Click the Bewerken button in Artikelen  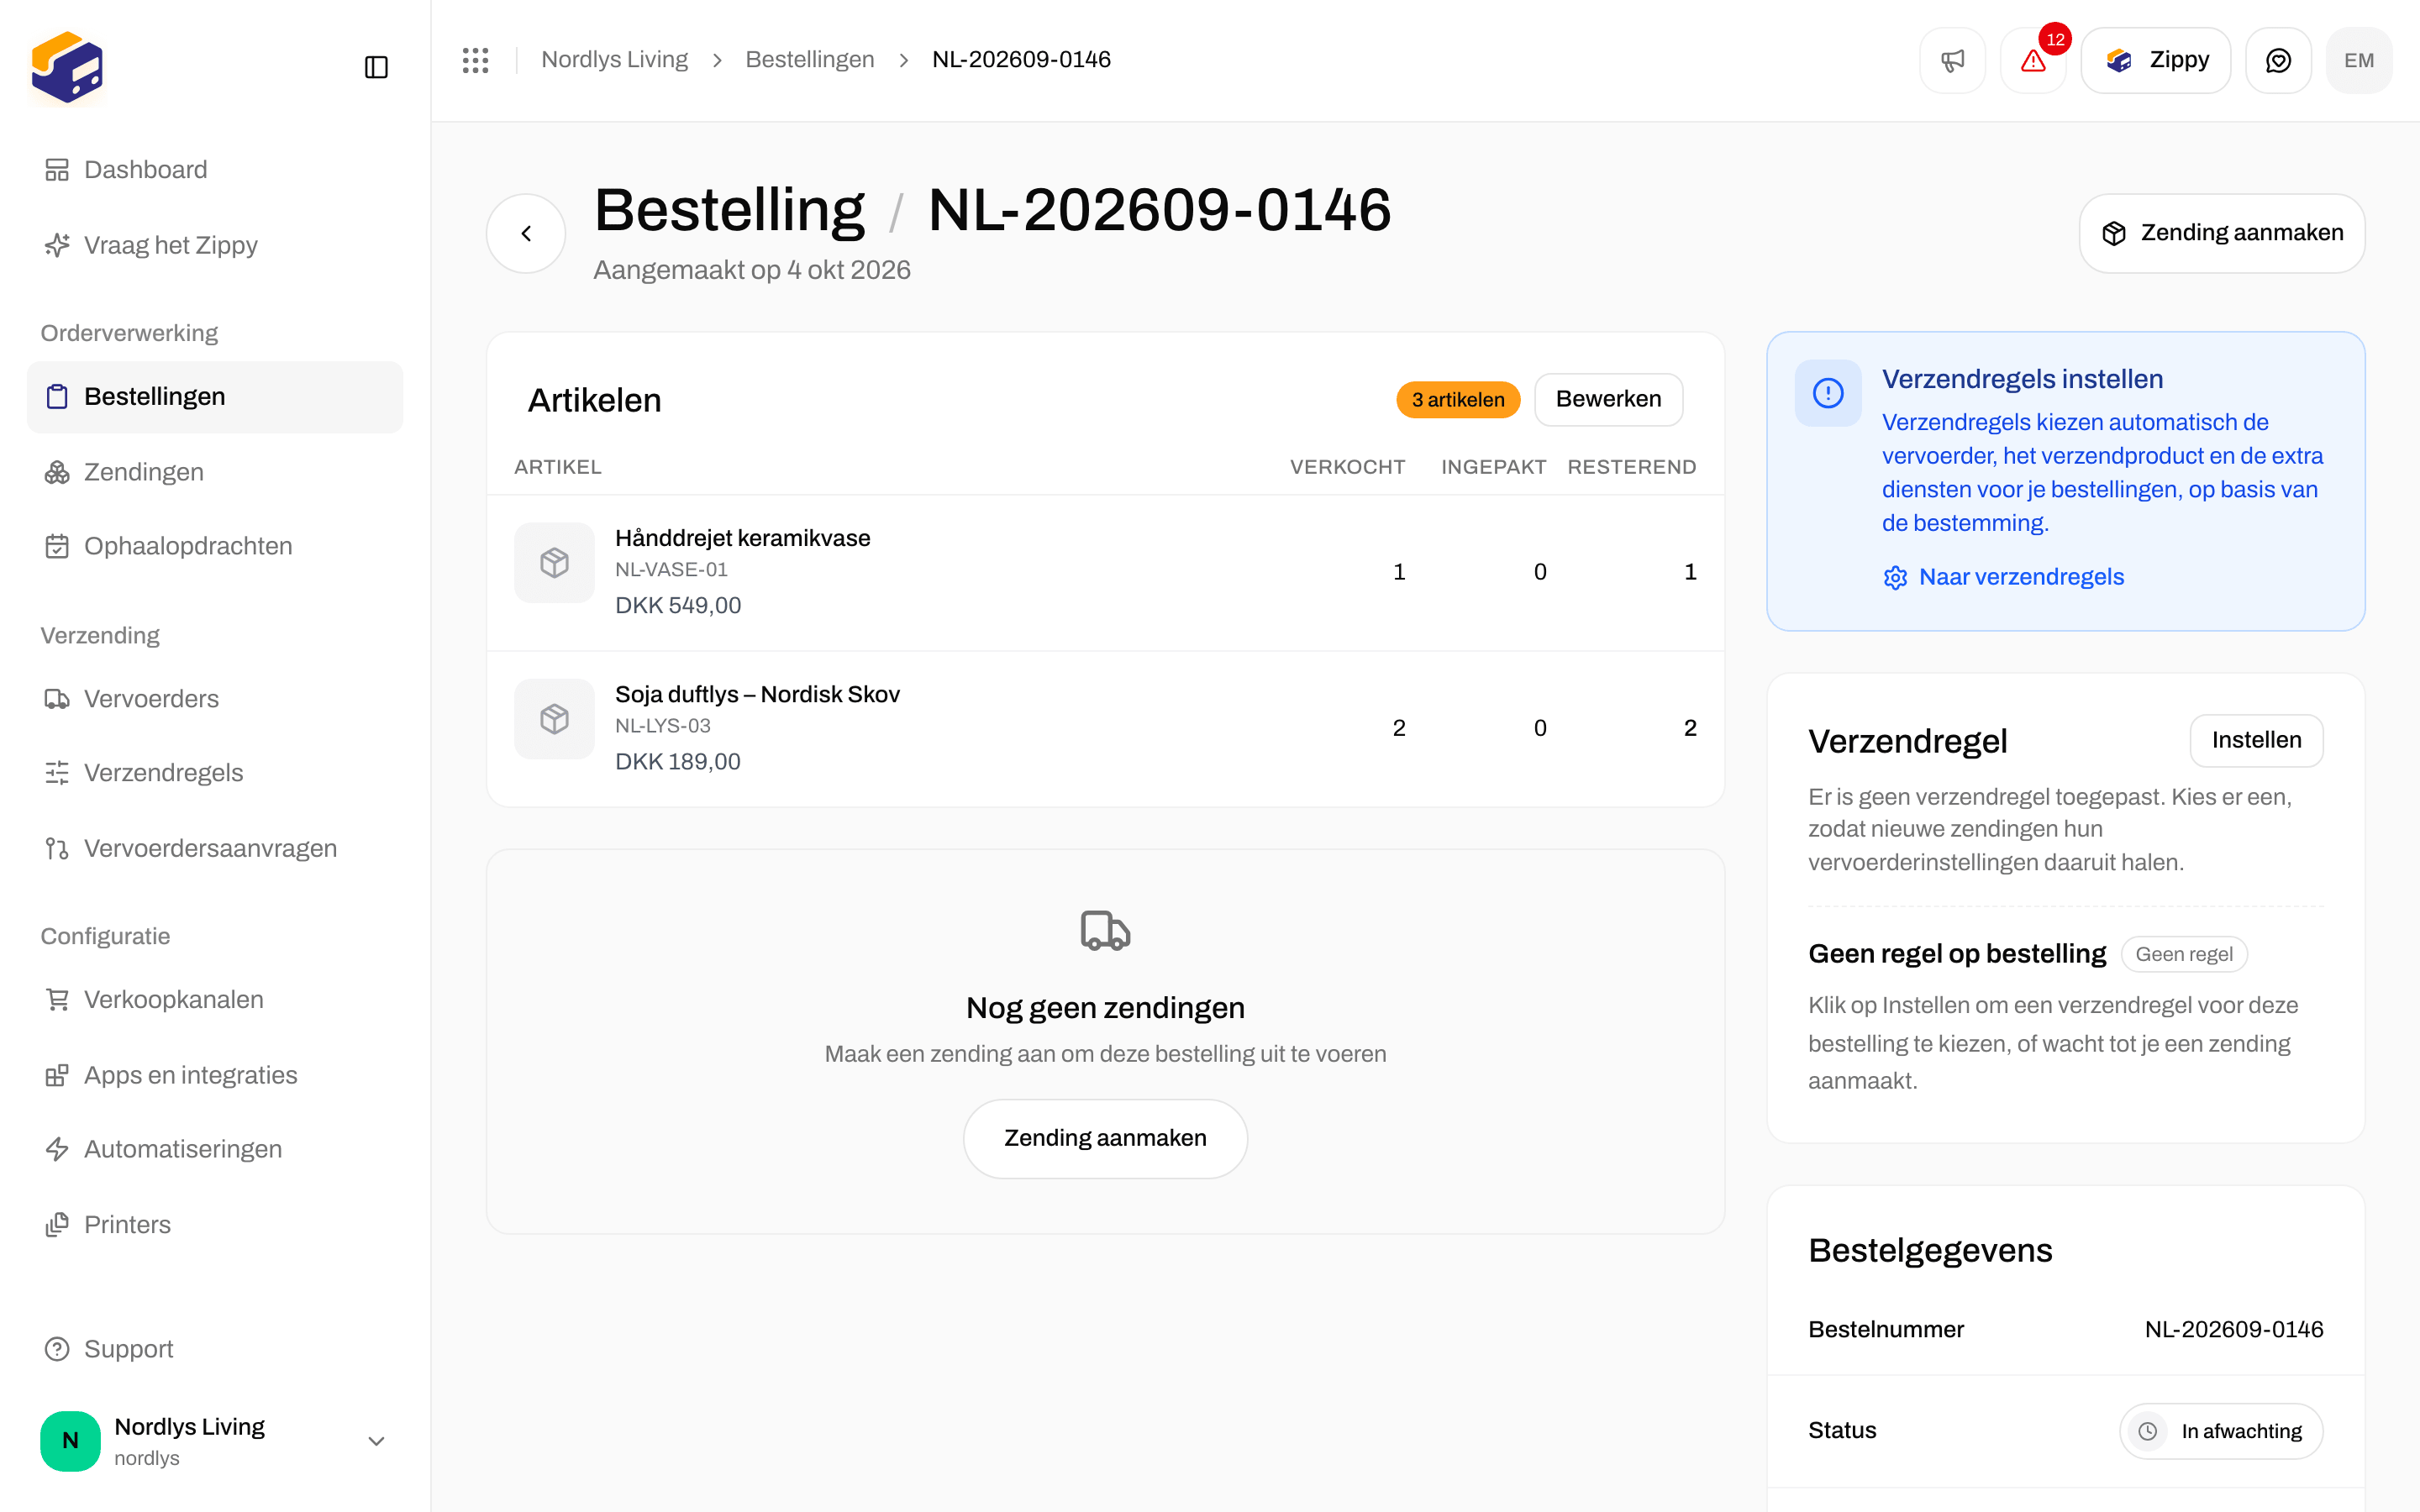pyautogui.click(x=1608, y=399)
